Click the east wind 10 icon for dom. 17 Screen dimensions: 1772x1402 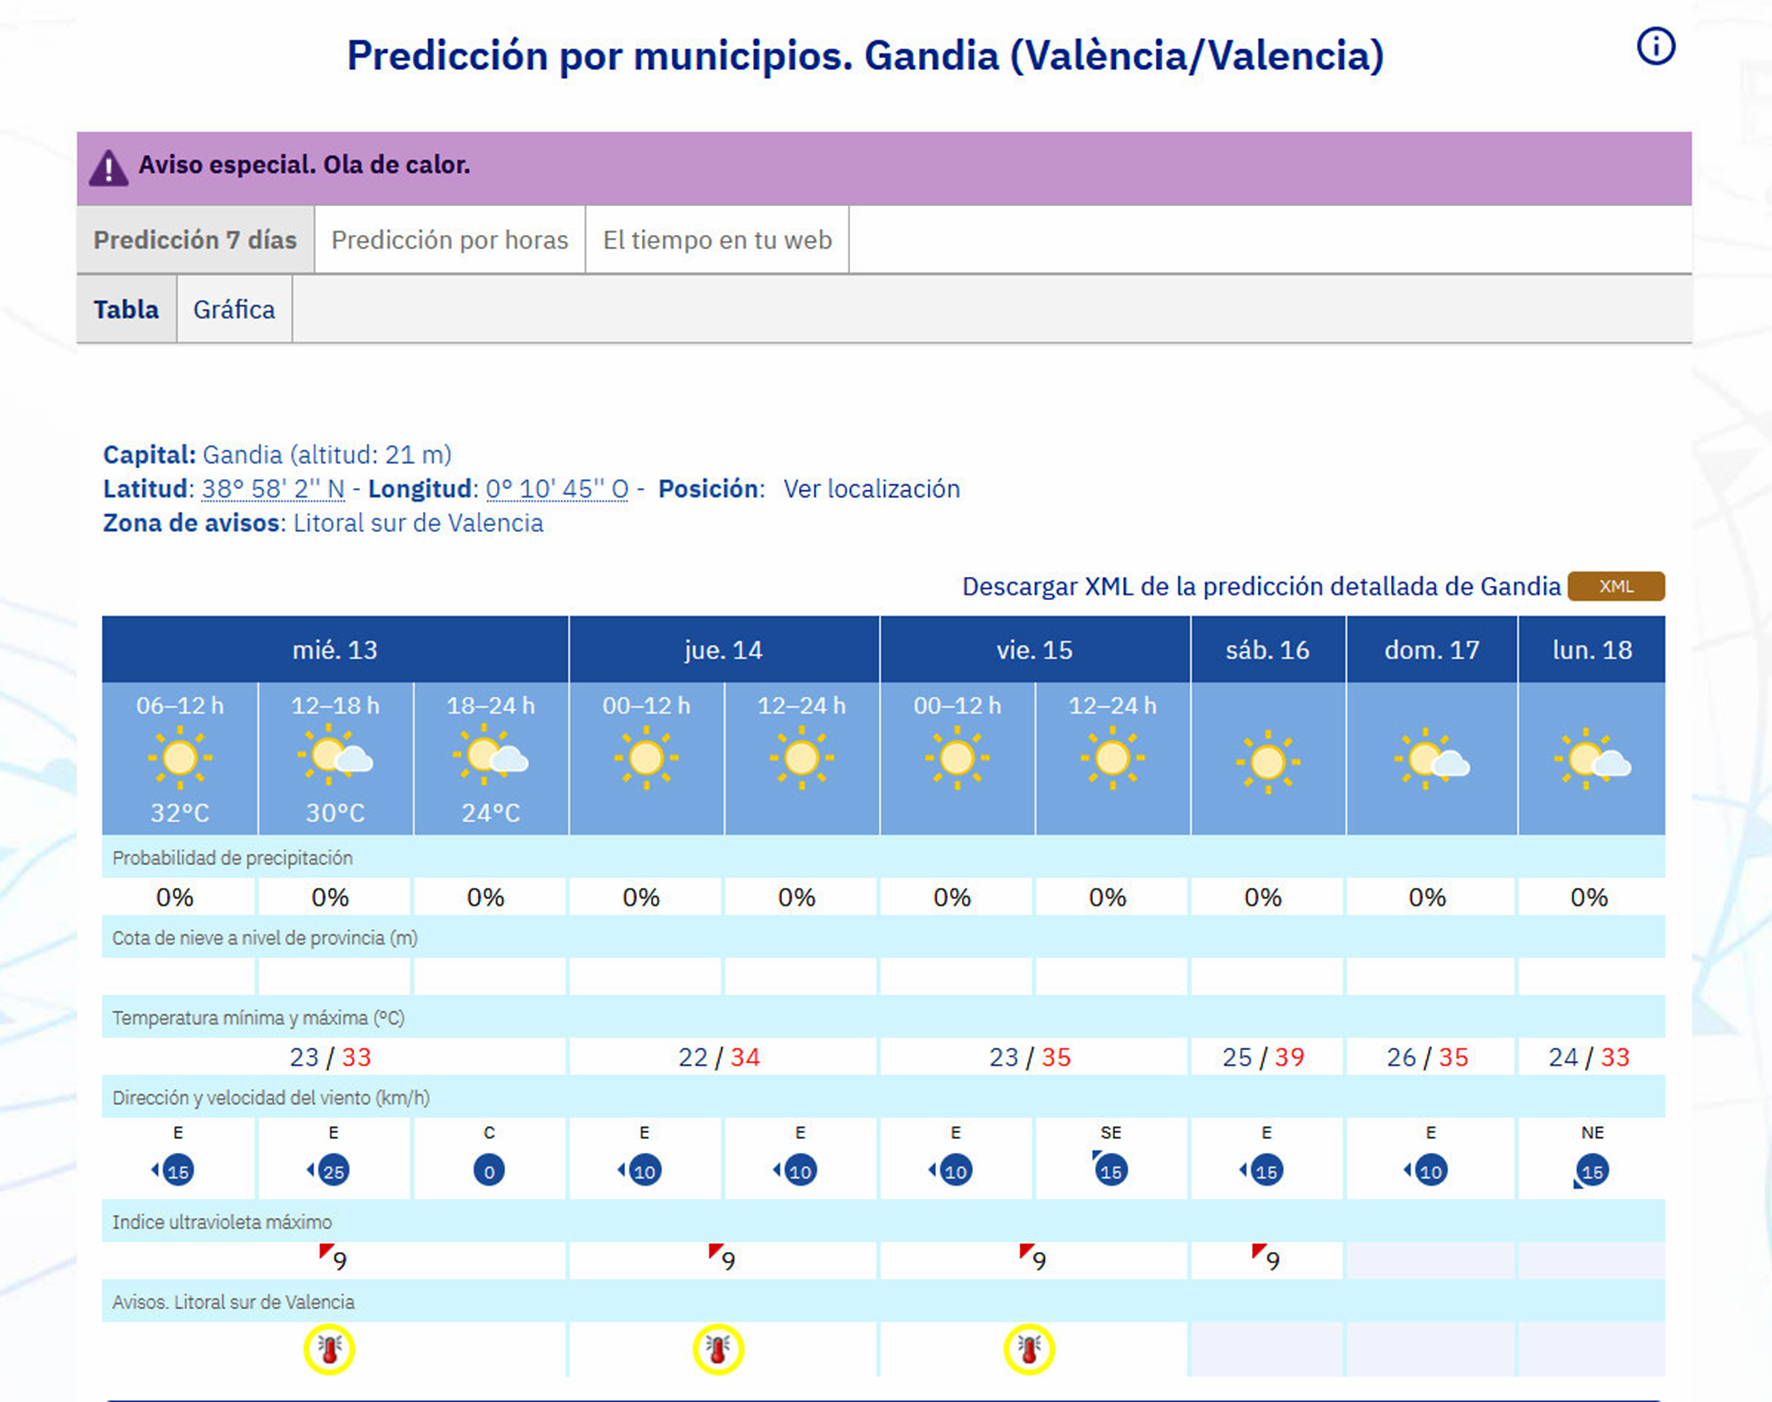pos(1427,1170)
